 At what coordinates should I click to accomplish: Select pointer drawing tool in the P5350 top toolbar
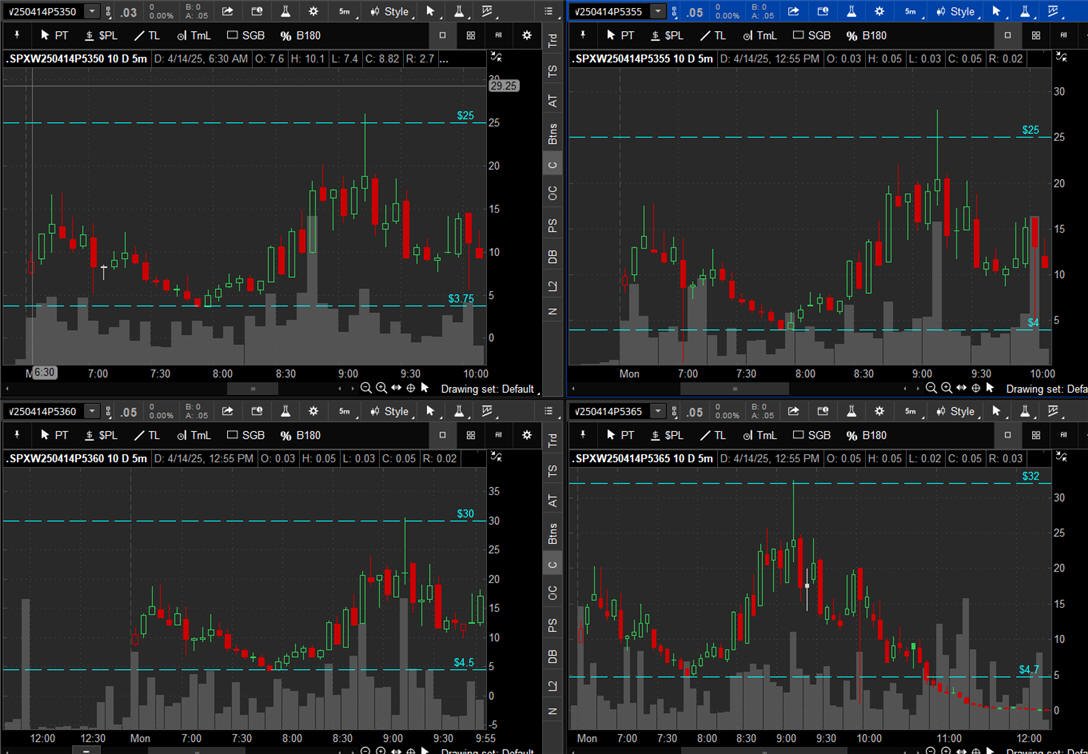pos(430,12)
